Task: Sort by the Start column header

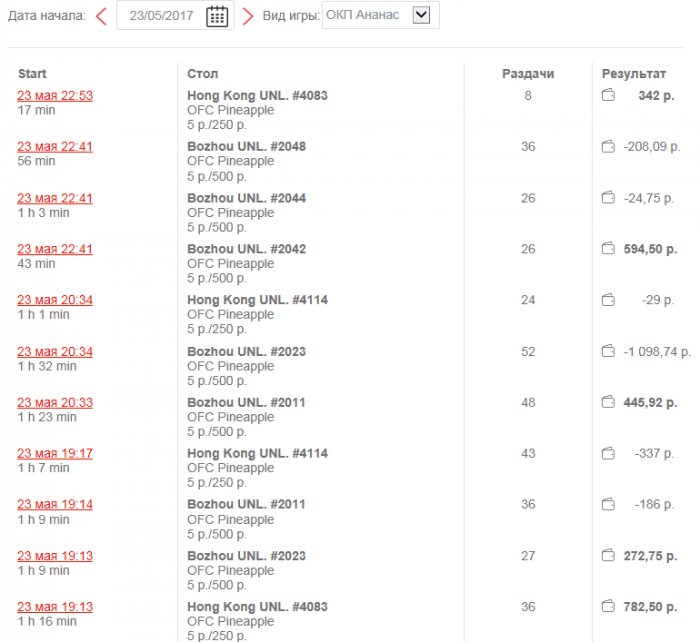Action: pos(32,74)
